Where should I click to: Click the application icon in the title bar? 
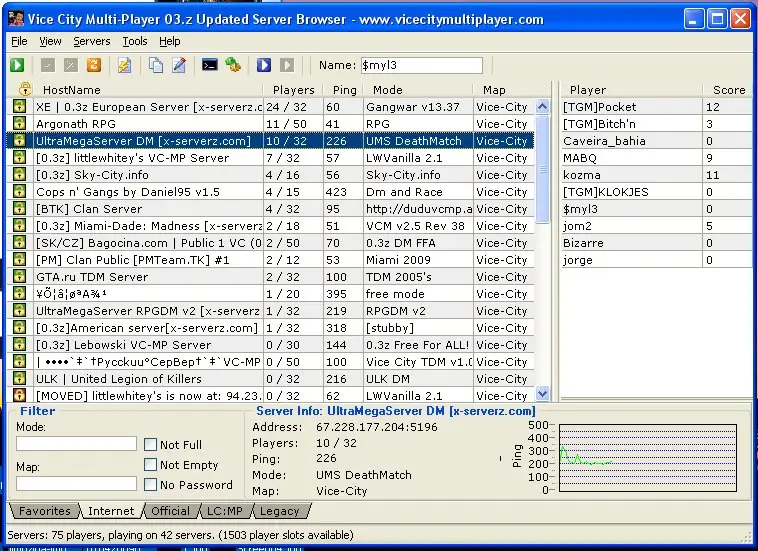pyautogui.click(x=16, y=19)
